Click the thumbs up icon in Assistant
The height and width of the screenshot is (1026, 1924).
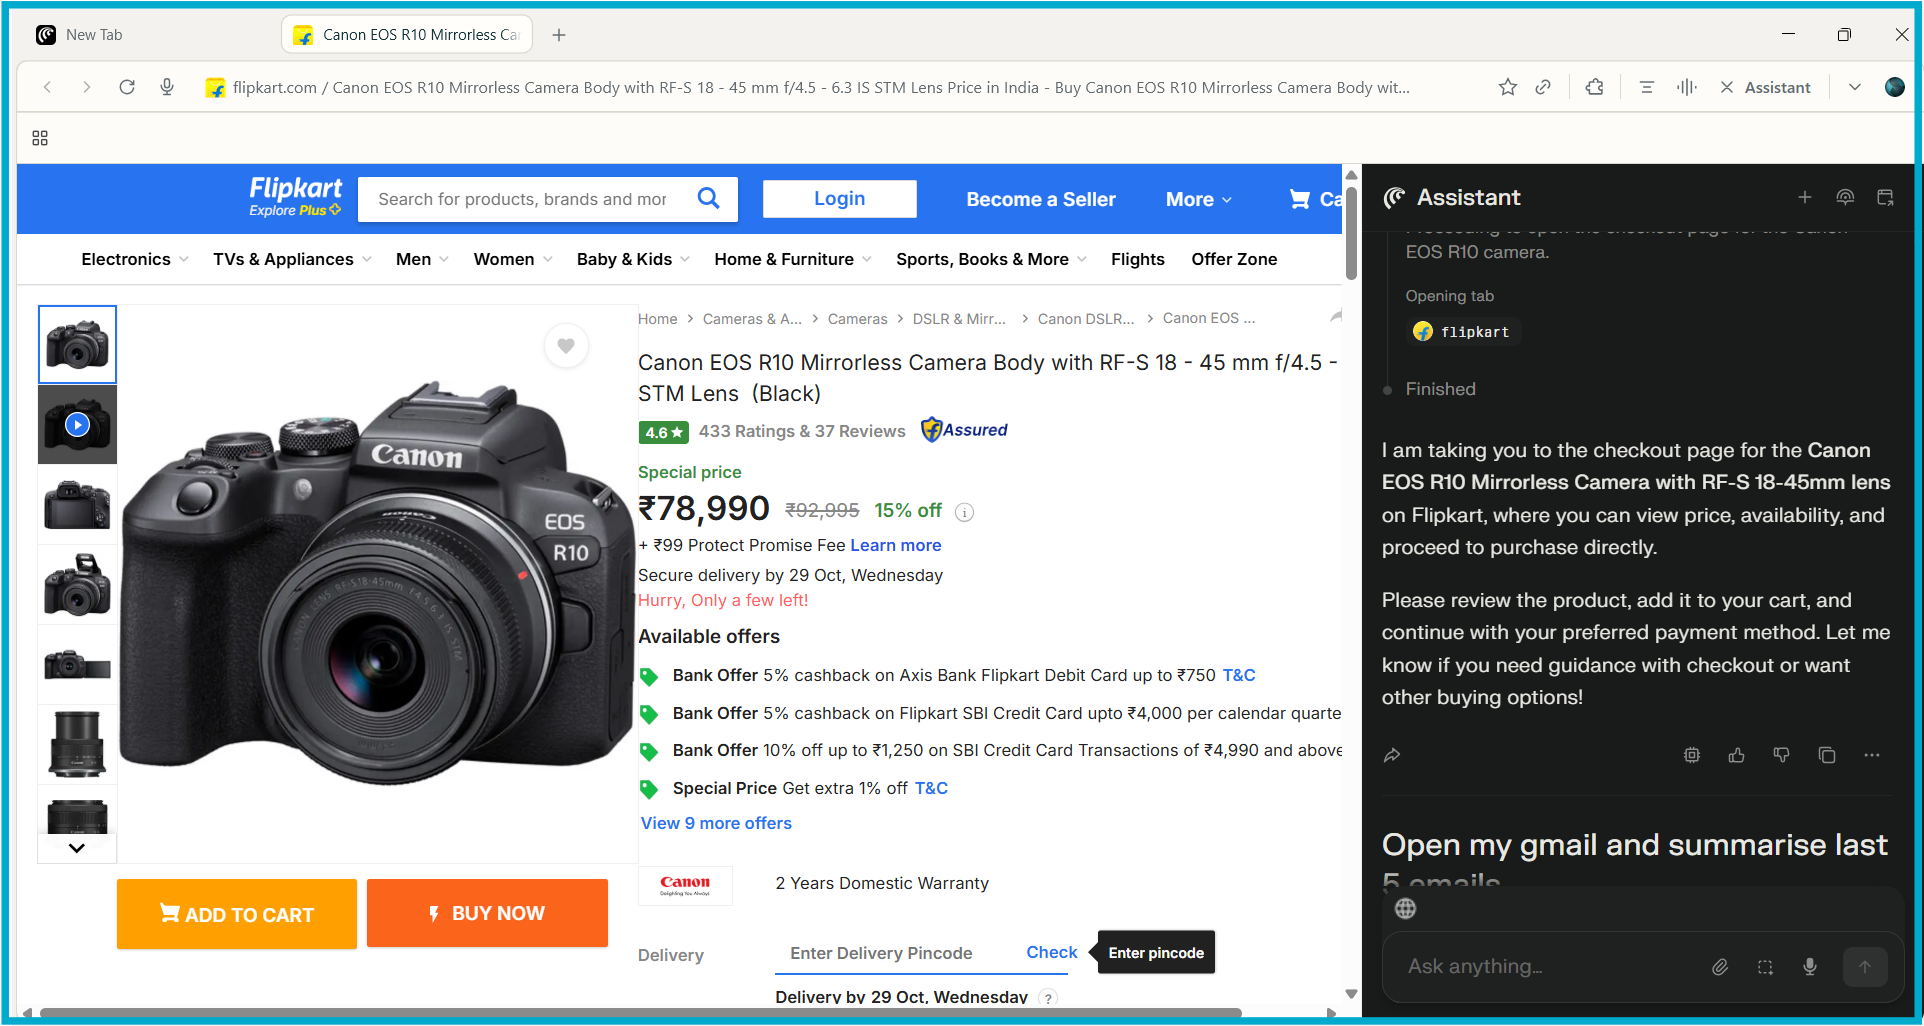(x=1736, y=756)
